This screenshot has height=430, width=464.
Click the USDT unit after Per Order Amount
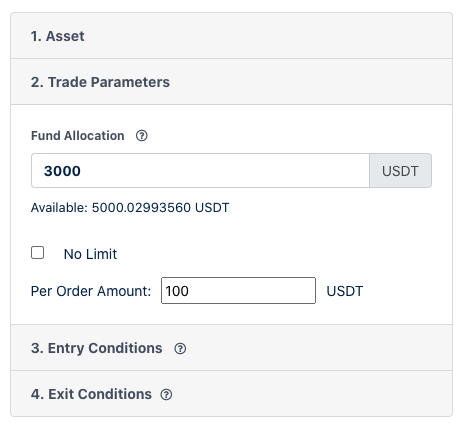pyautogui.click(x=344, y=291)
